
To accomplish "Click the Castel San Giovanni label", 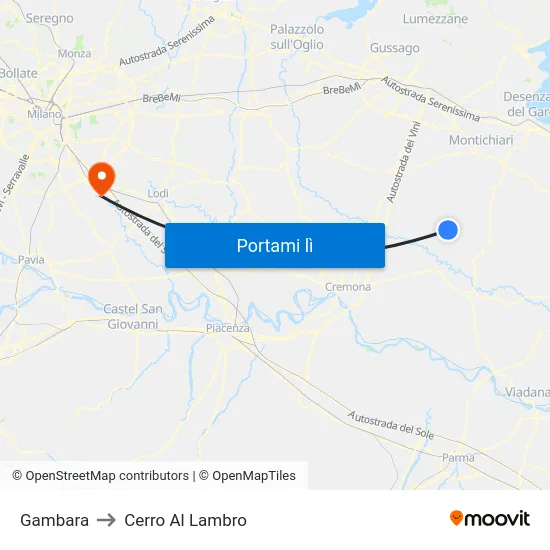I will pyautogui.click(x=133, y=316).
